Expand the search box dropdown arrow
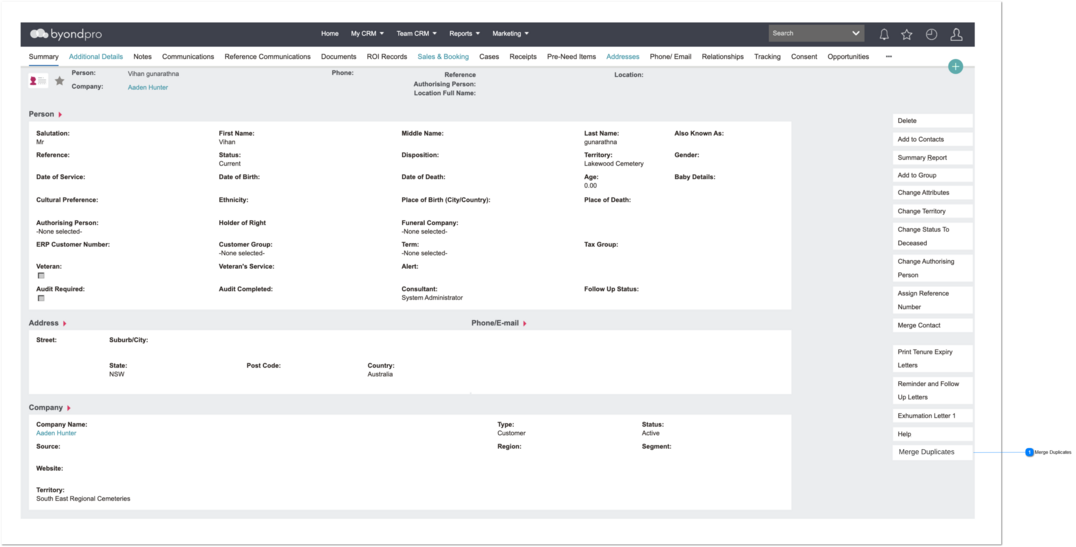Viewport: 1076px width, 547px height. click(856, 33)
